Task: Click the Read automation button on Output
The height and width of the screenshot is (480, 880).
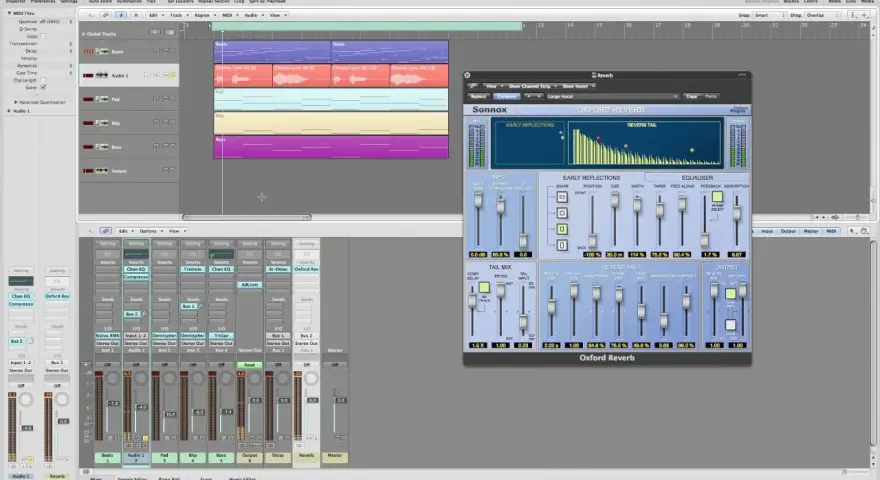Action: 249,365
